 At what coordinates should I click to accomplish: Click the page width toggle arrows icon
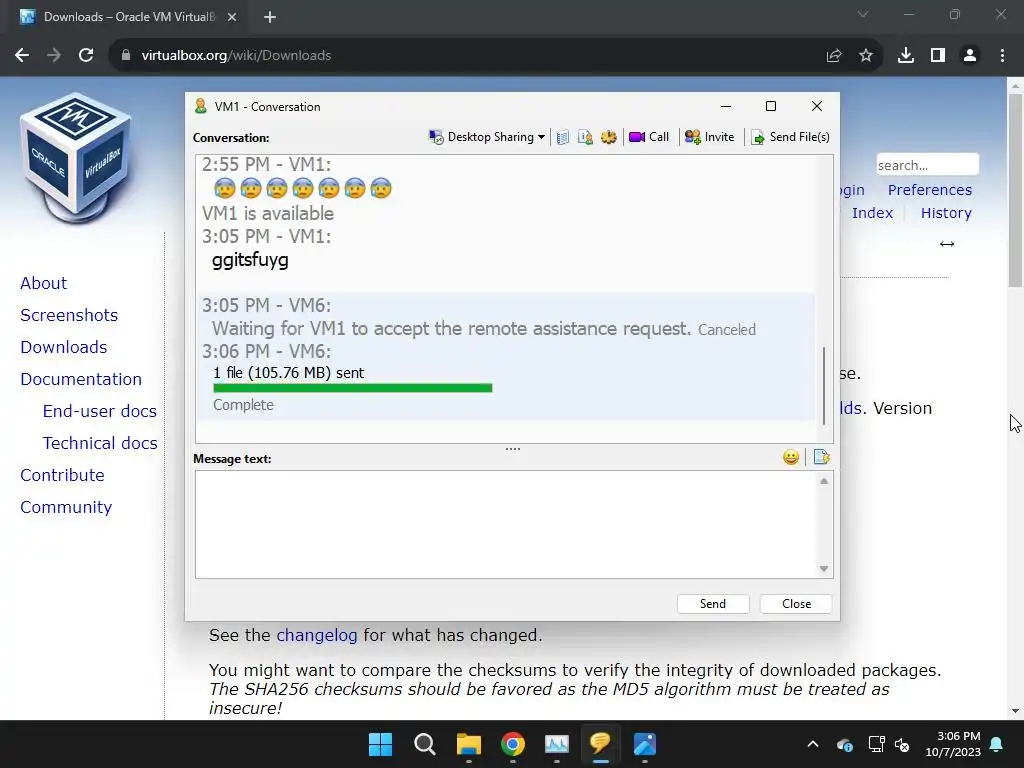(x=947, y=244)
